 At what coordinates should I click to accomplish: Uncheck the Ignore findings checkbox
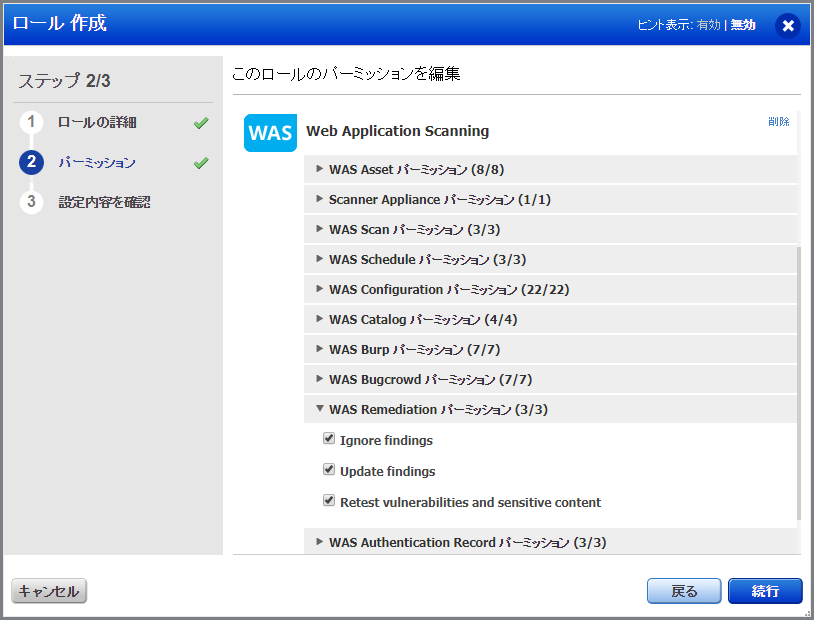coord(329,439)
